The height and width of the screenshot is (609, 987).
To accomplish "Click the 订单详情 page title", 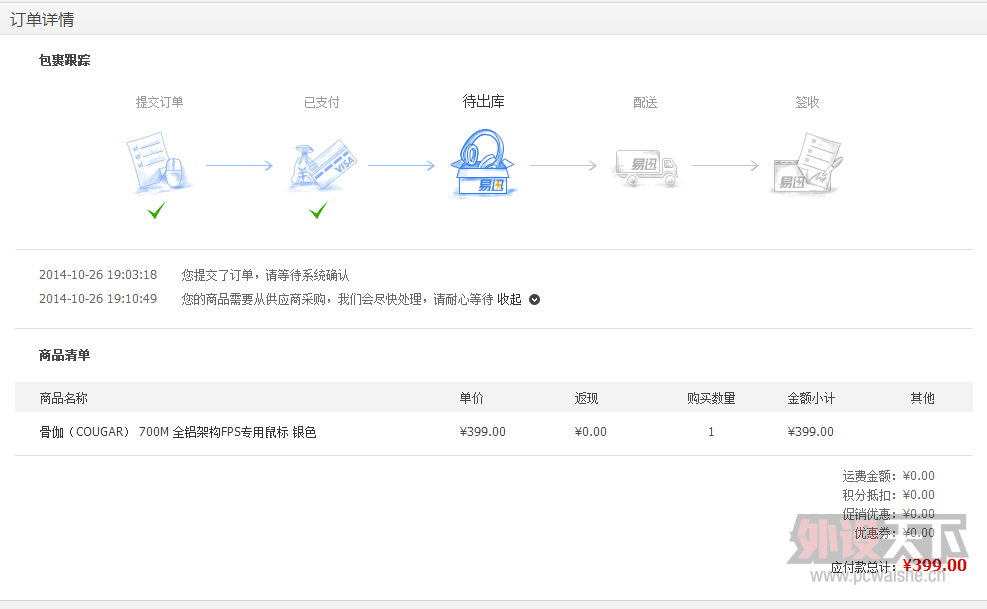I will 42,20.
